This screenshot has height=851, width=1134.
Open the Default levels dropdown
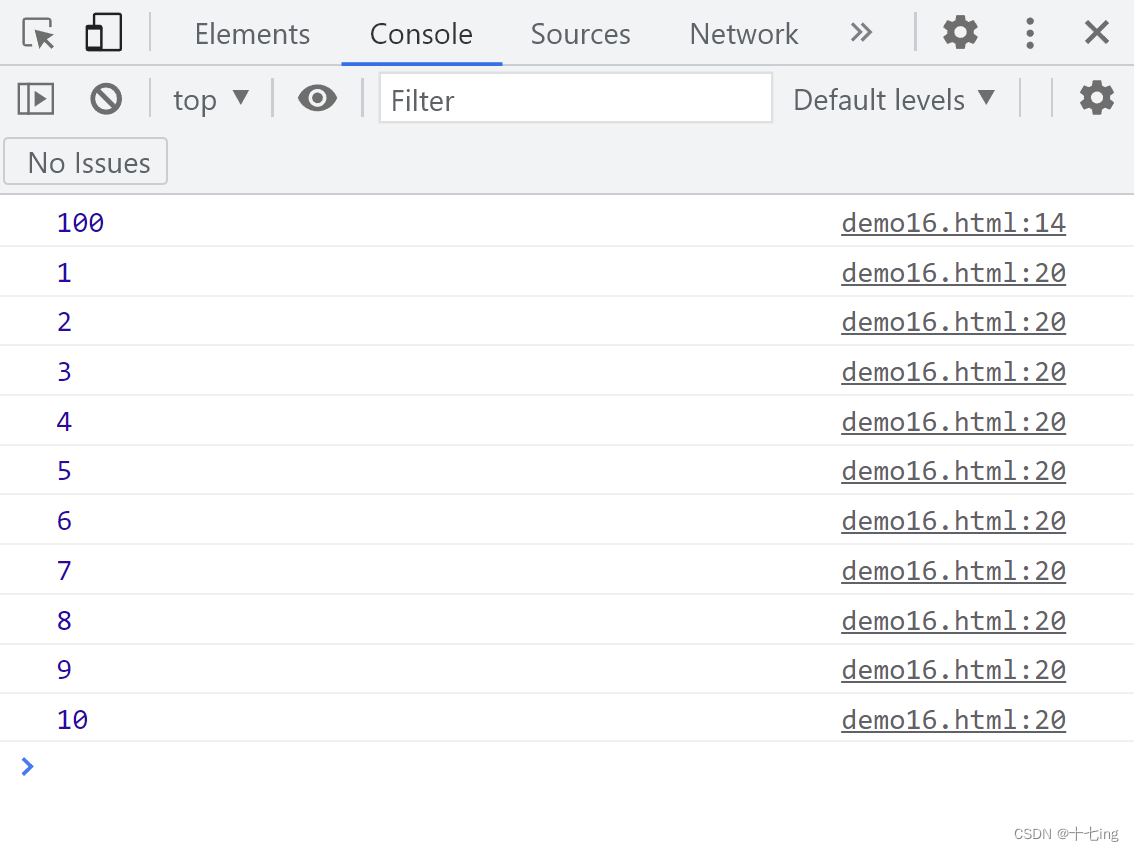894,99
